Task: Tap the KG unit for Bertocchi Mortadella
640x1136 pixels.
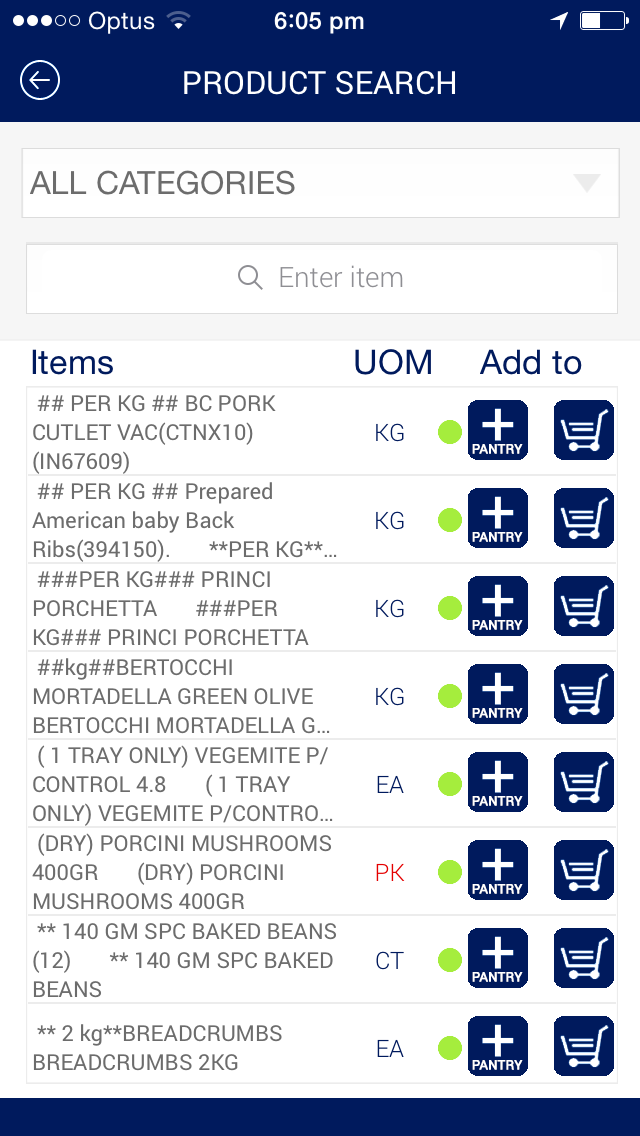Action: (x=389, y=697)
